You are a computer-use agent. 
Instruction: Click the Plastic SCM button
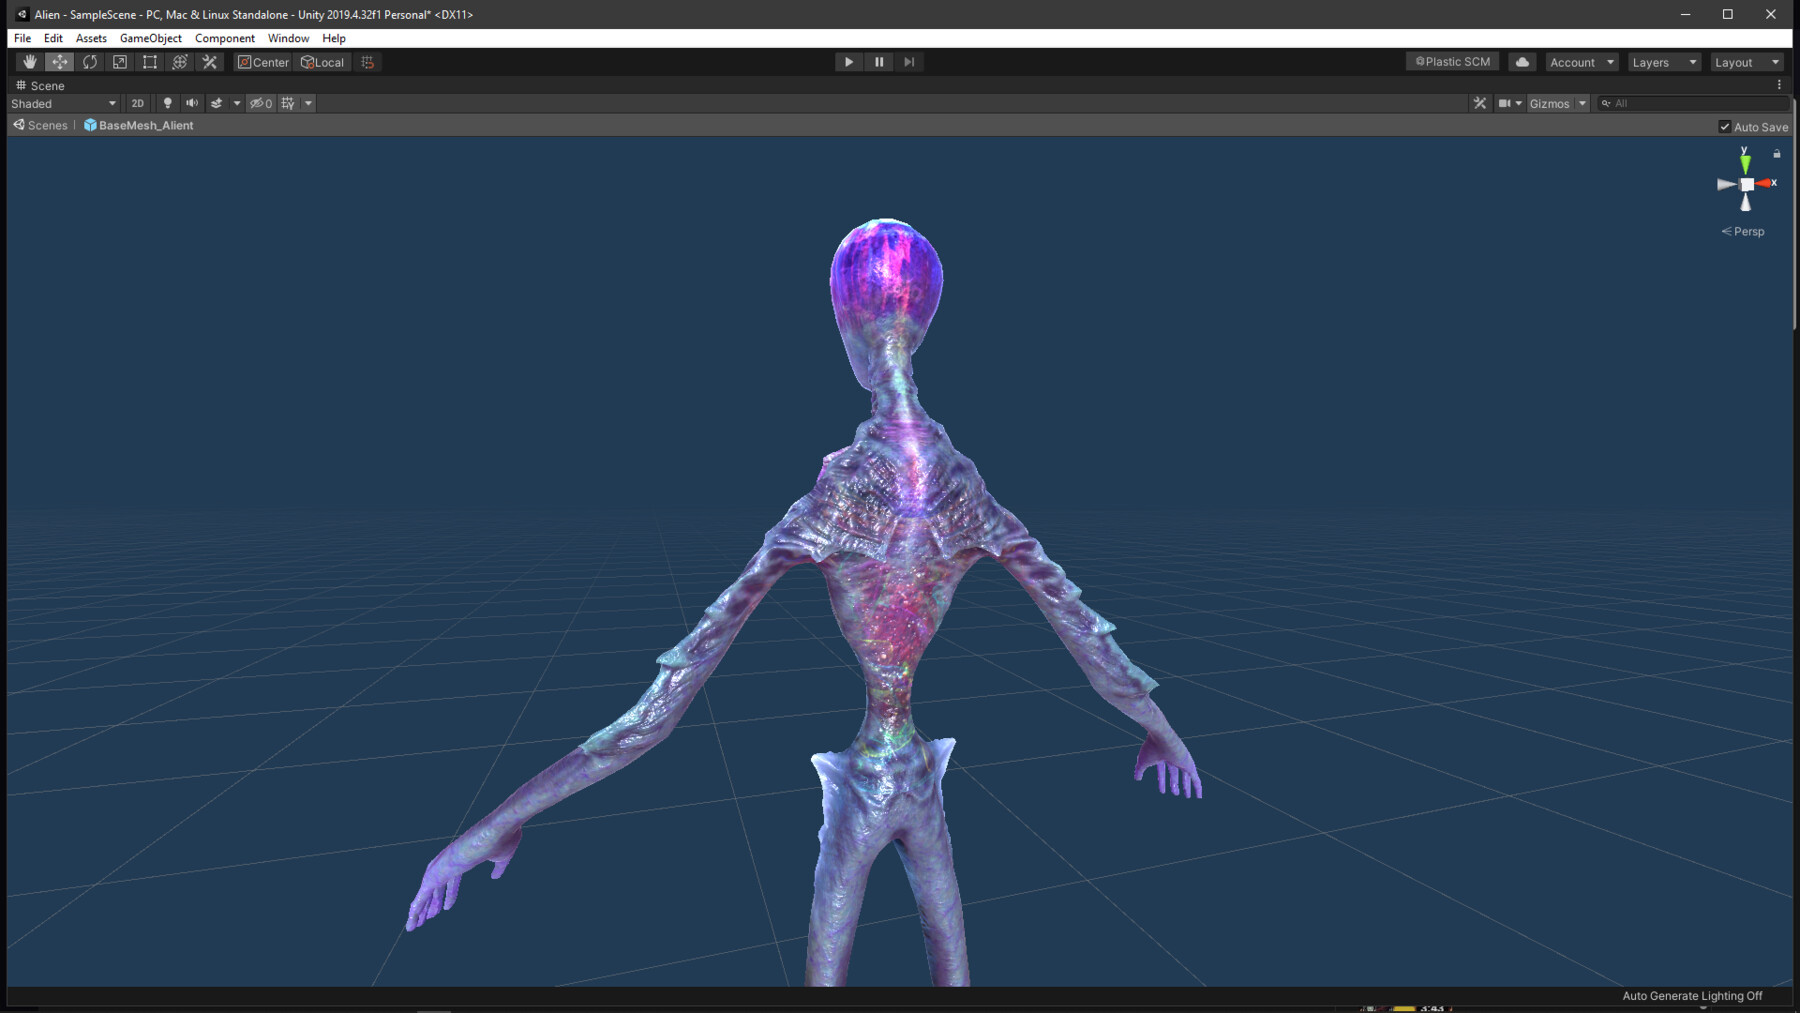pyautogui.click(x=1451, y=61)
